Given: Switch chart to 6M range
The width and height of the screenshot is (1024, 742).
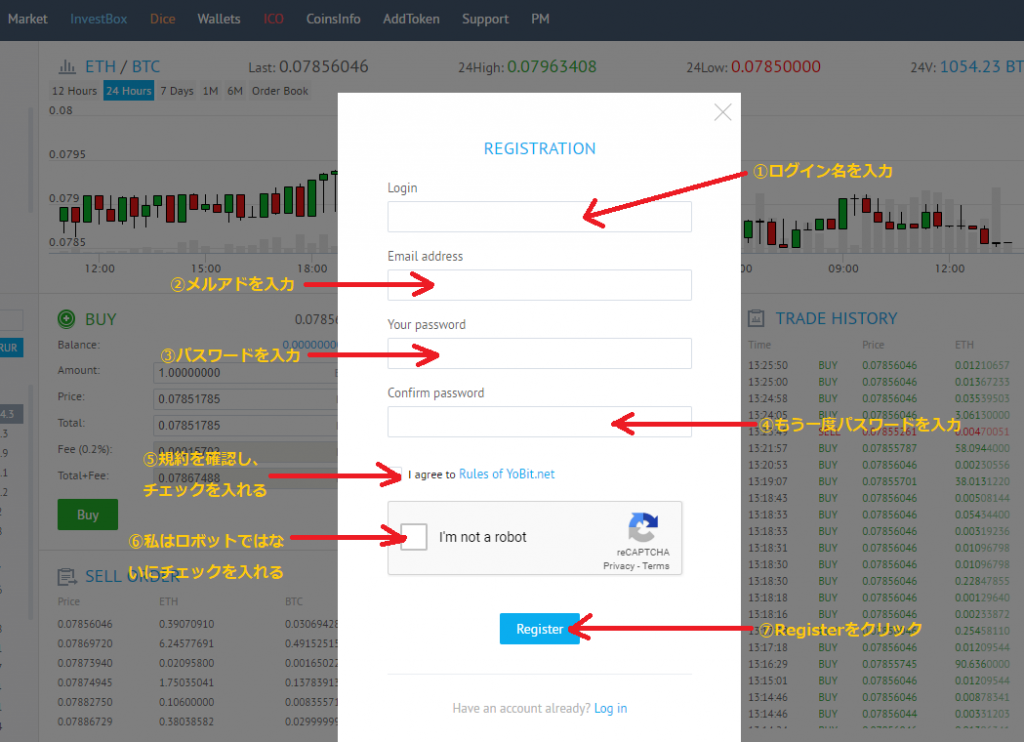Looking at the screenshot, I should [235, 91].
